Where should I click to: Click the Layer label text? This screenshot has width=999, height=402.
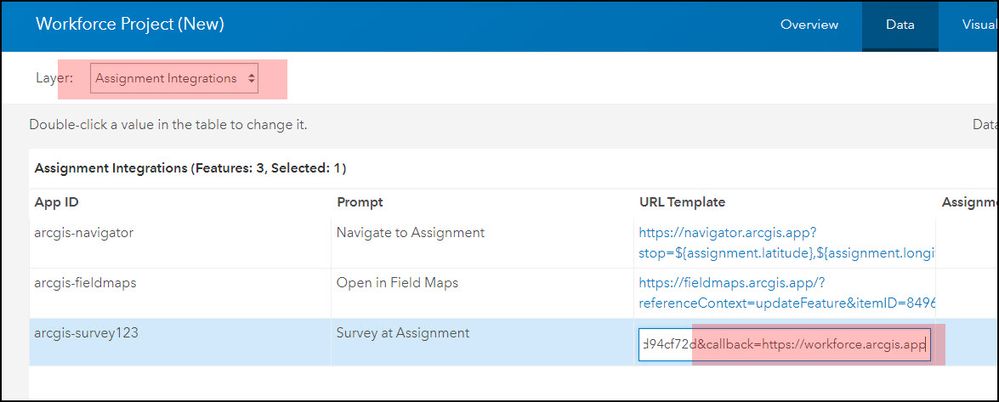coord(52,78)
